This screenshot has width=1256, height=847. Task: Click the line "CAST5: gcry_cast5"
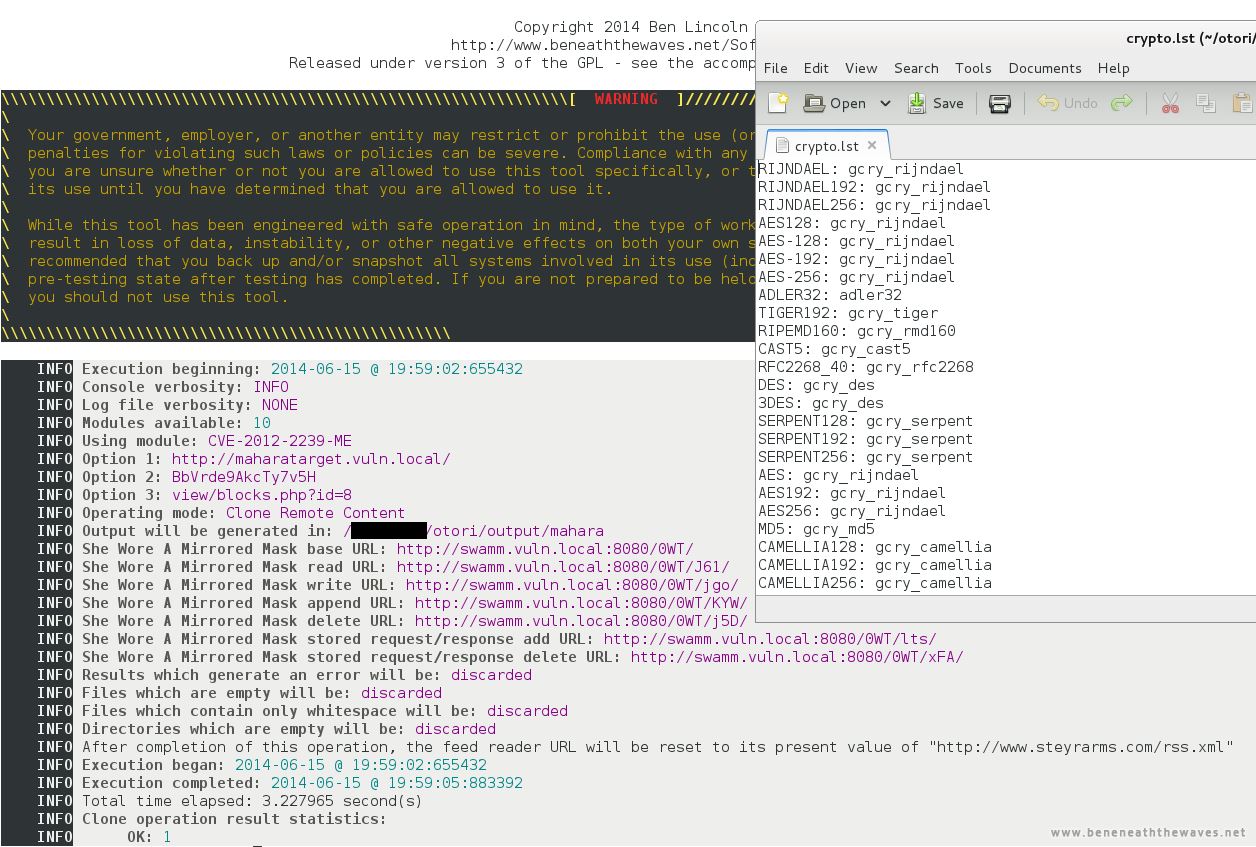[x=834, y=349]
